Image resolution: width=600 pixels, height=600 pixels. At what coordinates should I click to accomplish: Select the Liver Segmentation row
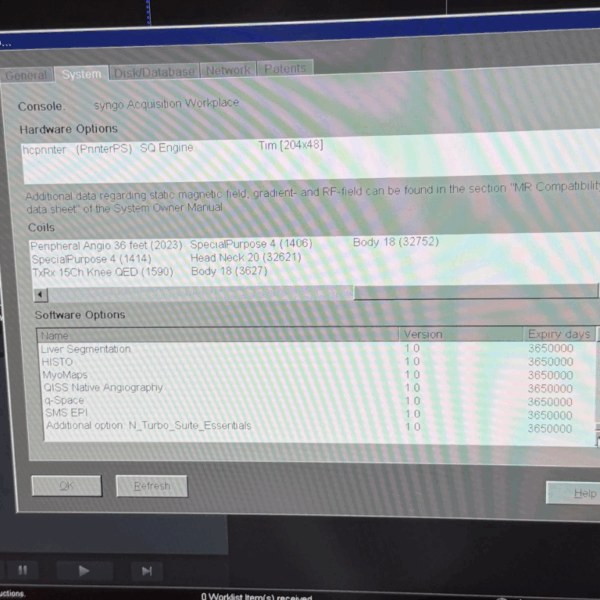tap(318, 349)
